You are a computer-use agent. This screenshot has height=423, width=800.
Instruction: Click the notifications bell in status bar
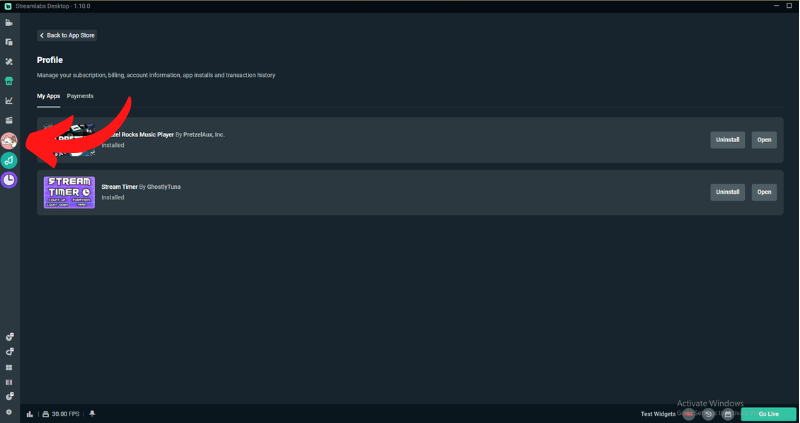(92, 413)
